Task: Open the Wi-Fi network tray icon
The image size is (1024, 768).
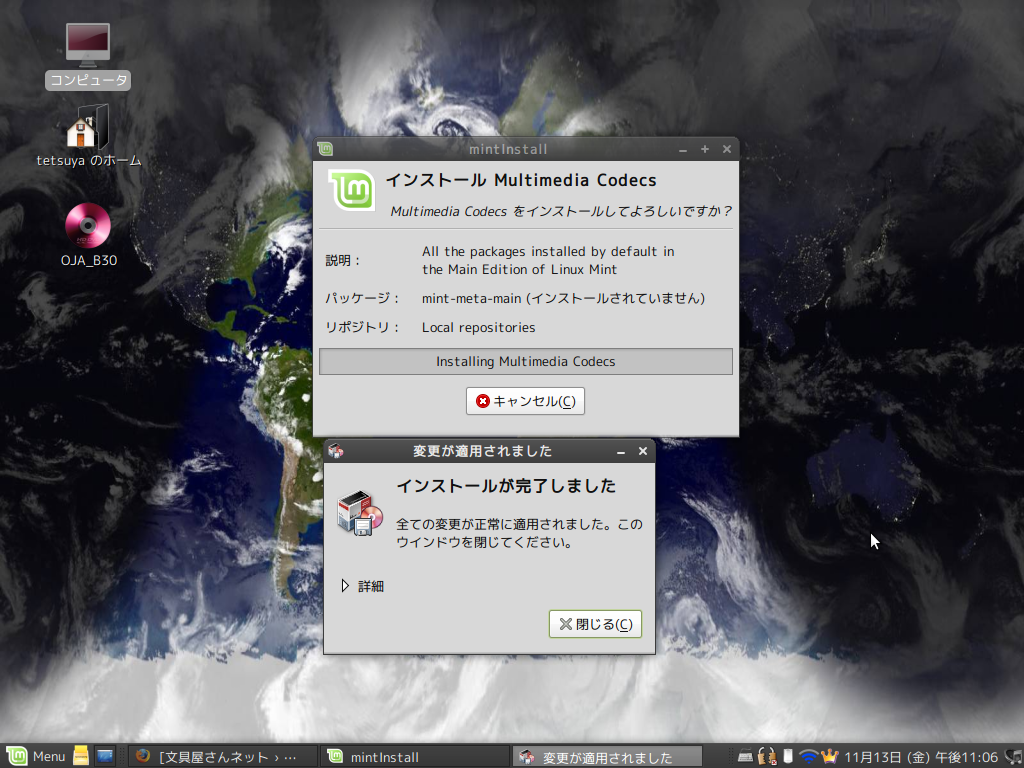Action: point(809,756)
